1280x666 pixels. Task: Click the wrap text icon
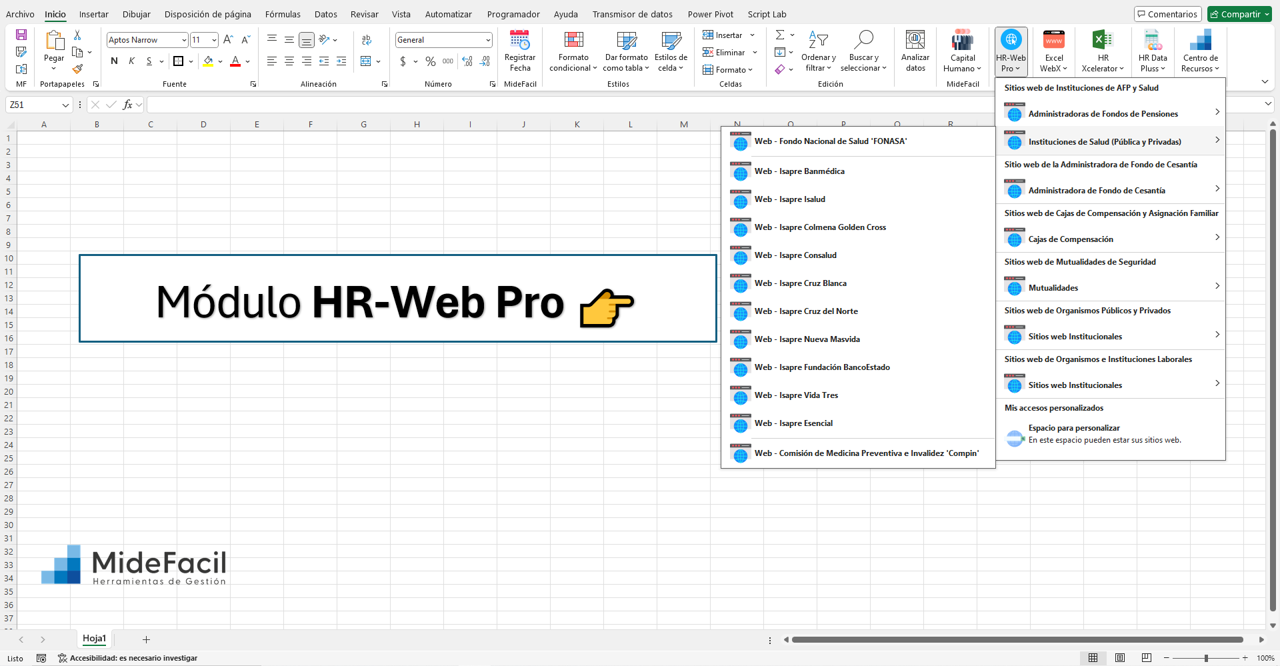click(x=367, y=40)
